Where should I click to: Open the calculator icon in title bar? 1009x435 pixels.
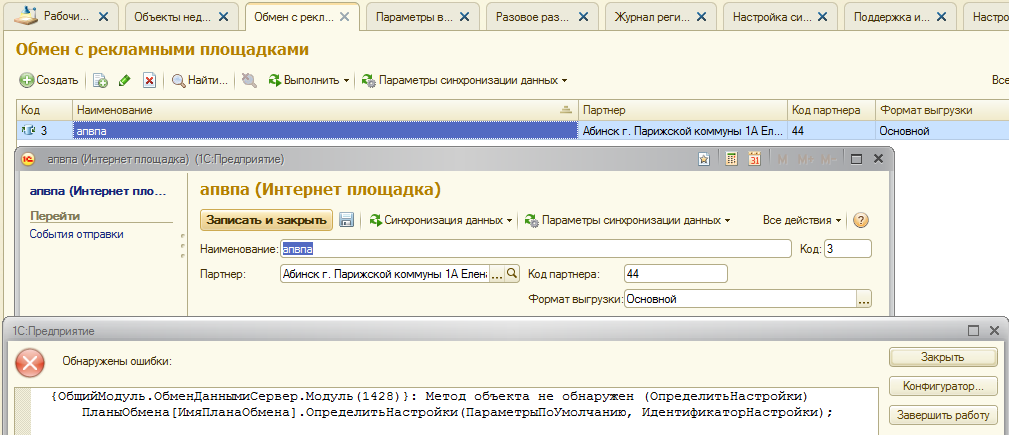click(731, 159)
